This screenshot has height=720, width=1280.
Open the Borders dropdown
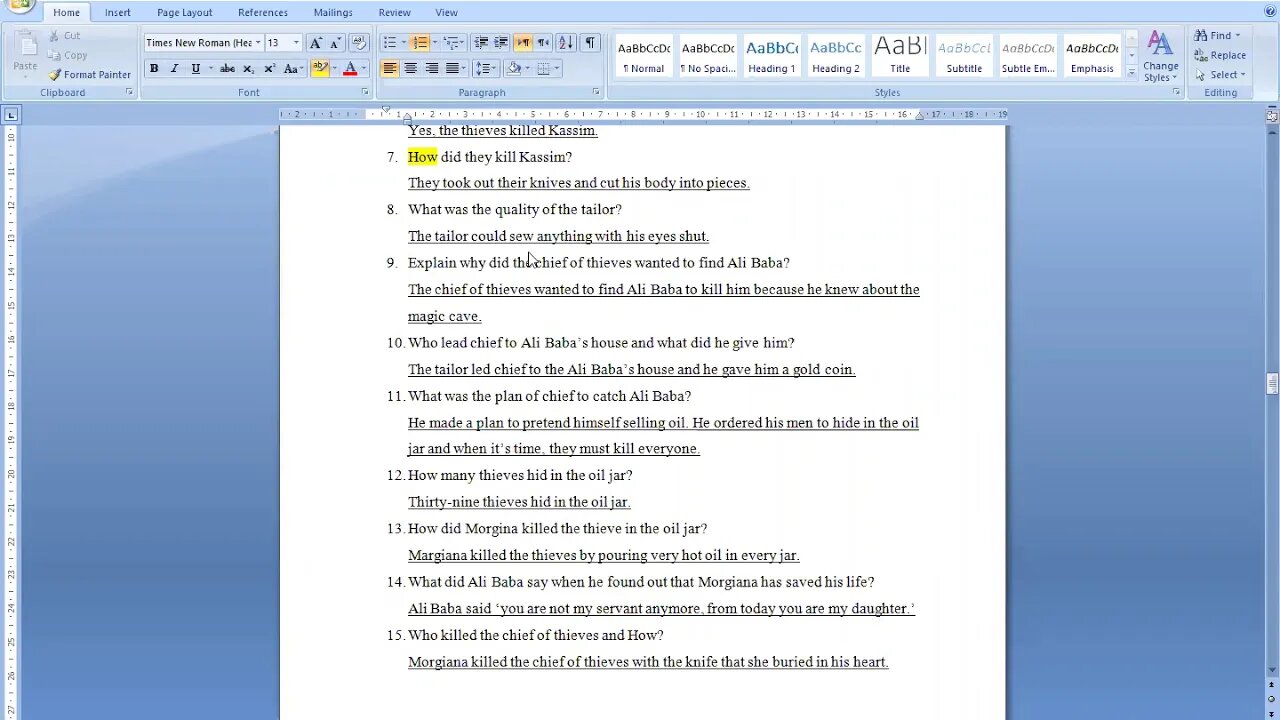tap(556, 69)
